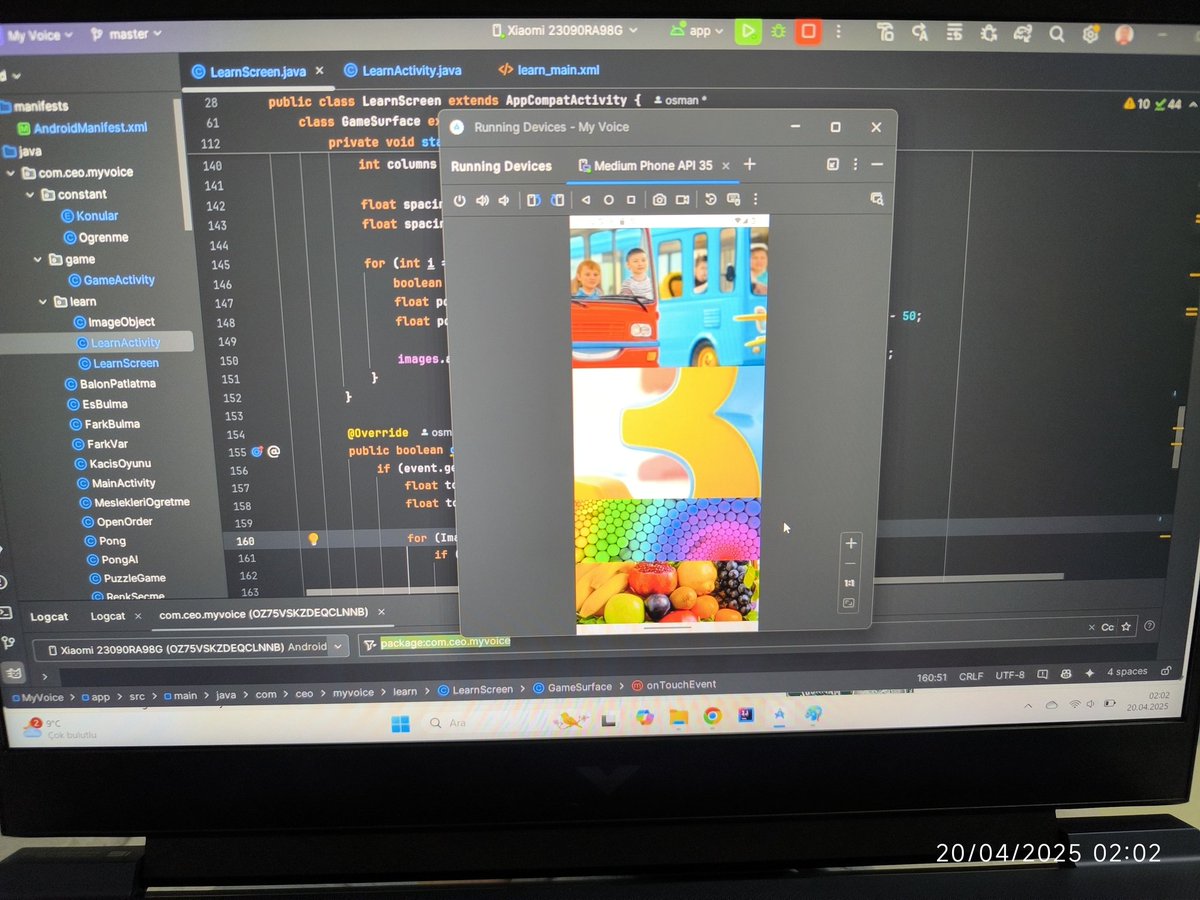The image size is (1200, 900).
Task: Stop the running app with the red square
Action: [x=808, y=31]
